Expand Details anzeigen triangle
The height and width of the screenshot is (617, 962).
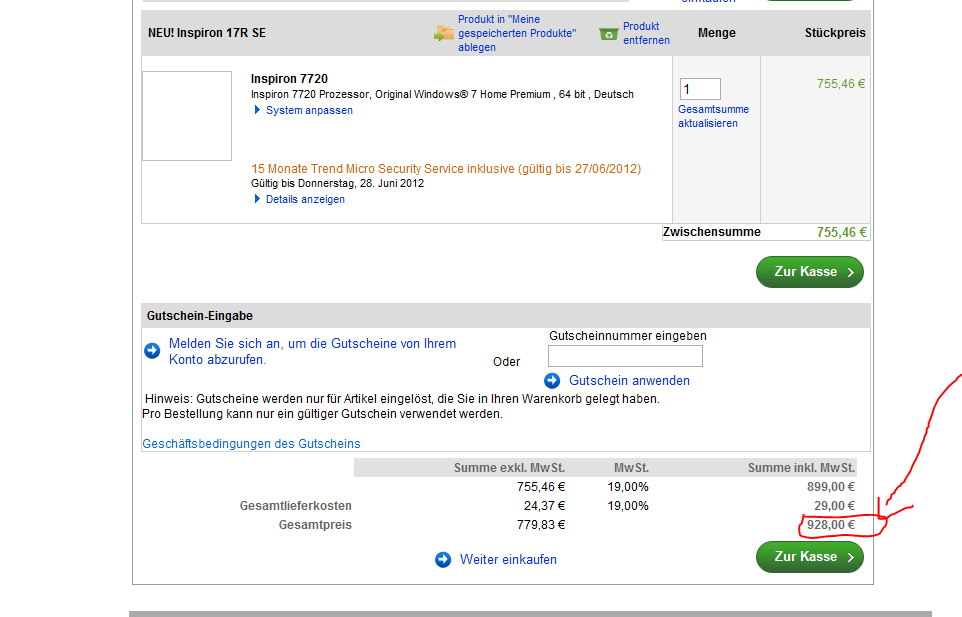coord(257,199)
